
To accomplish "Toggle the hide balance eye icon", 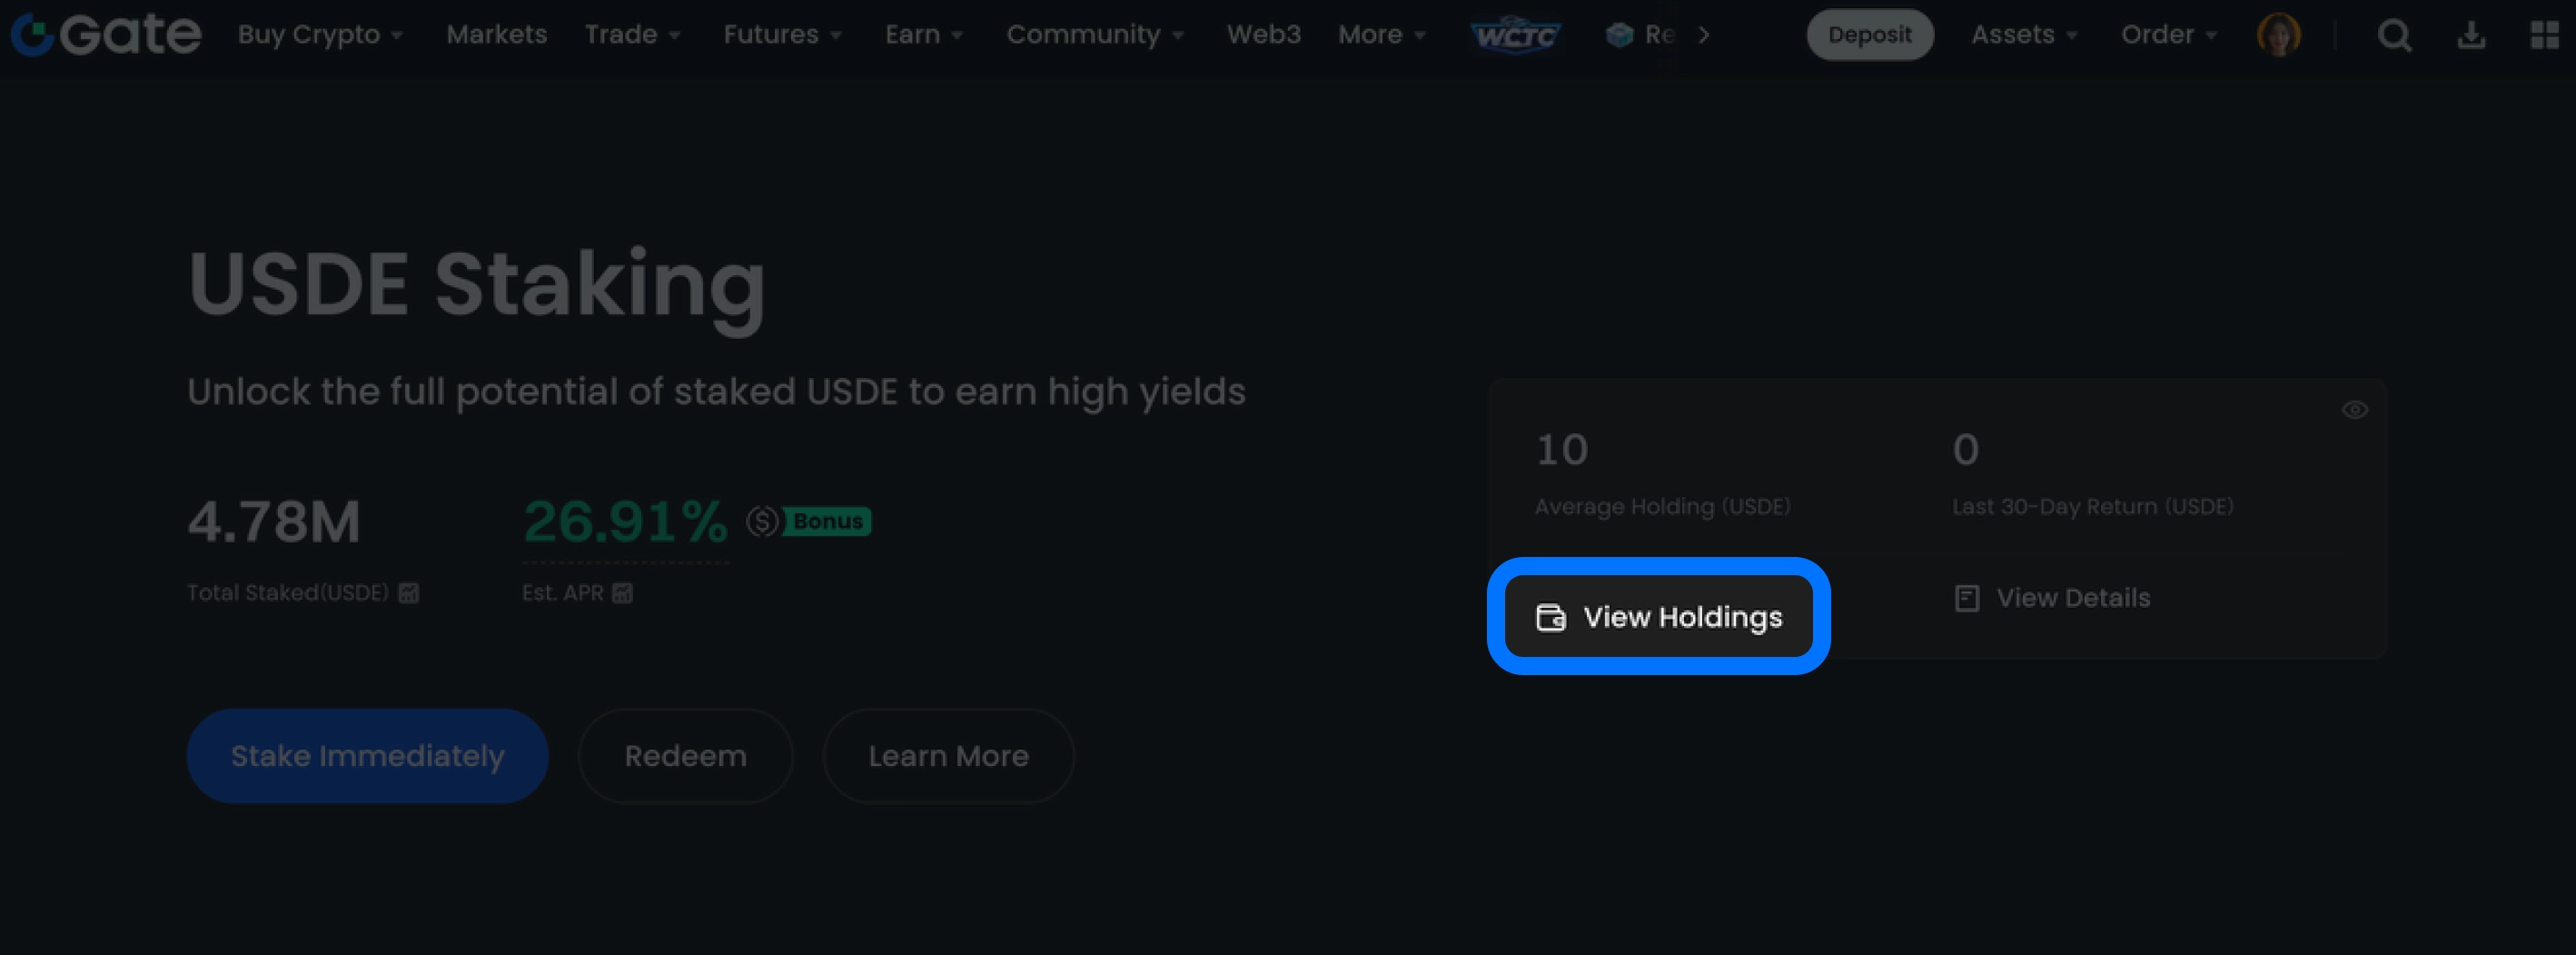I will coord(2354,410).
